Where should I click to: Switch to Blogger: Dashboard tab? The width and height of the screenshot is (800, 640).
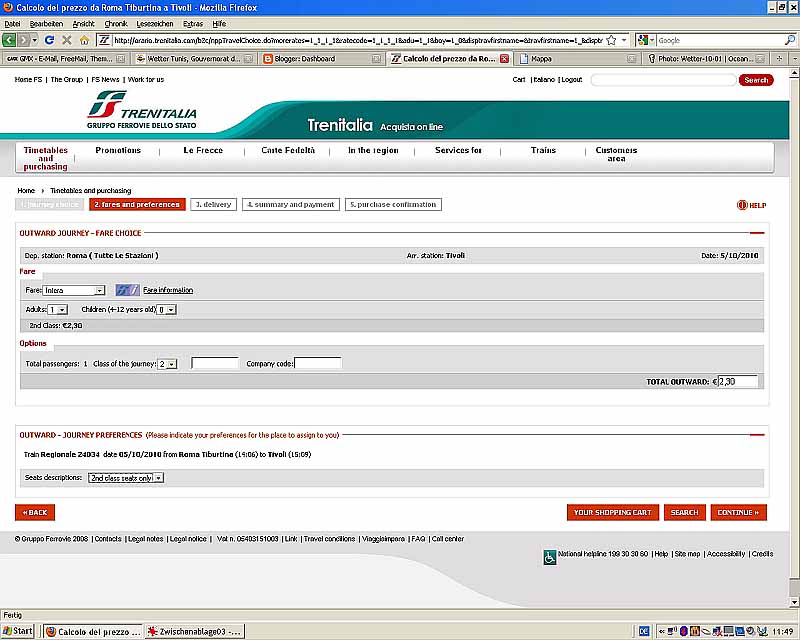pos(322,59)
